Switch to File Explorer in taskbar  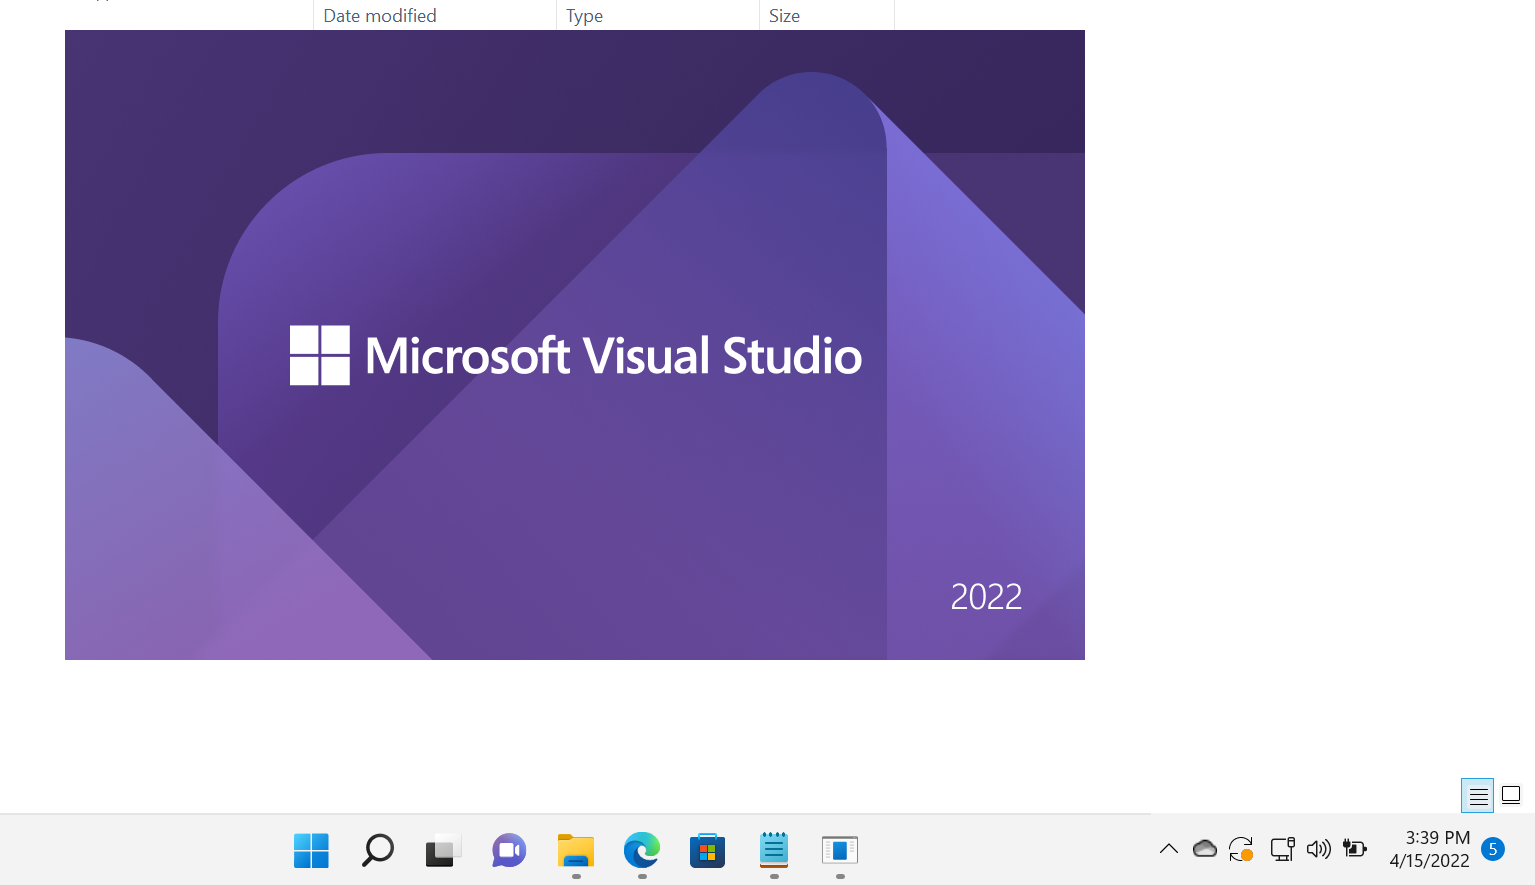[575, 851]
